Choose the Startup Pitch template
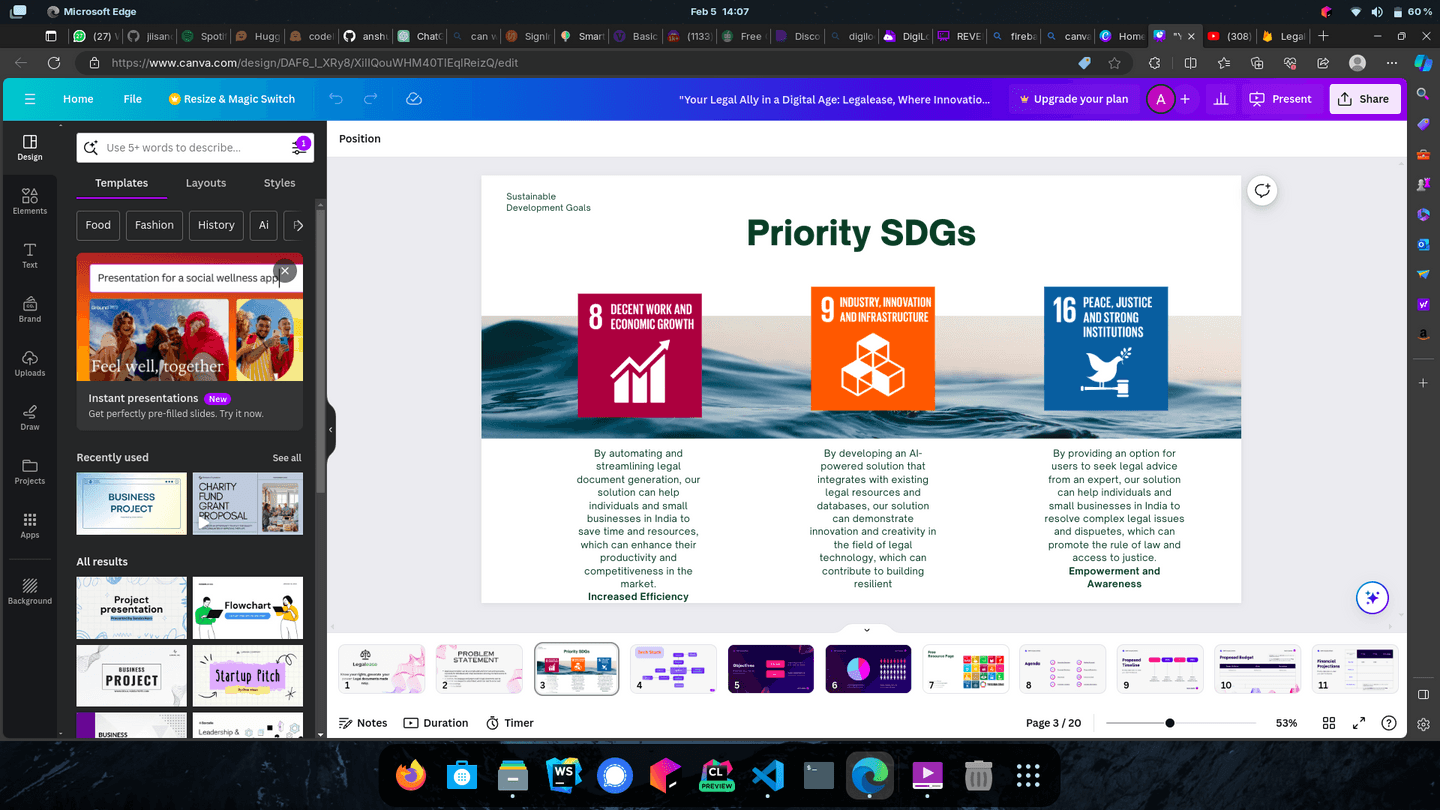This screenshot has height=810, width=1440. click(247, 676)
